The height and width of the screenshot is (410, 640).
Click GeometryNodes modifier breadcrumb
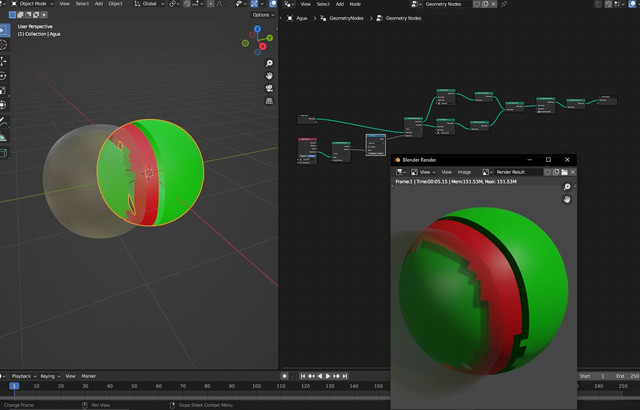pyautogui.click(x=342, y=18)
